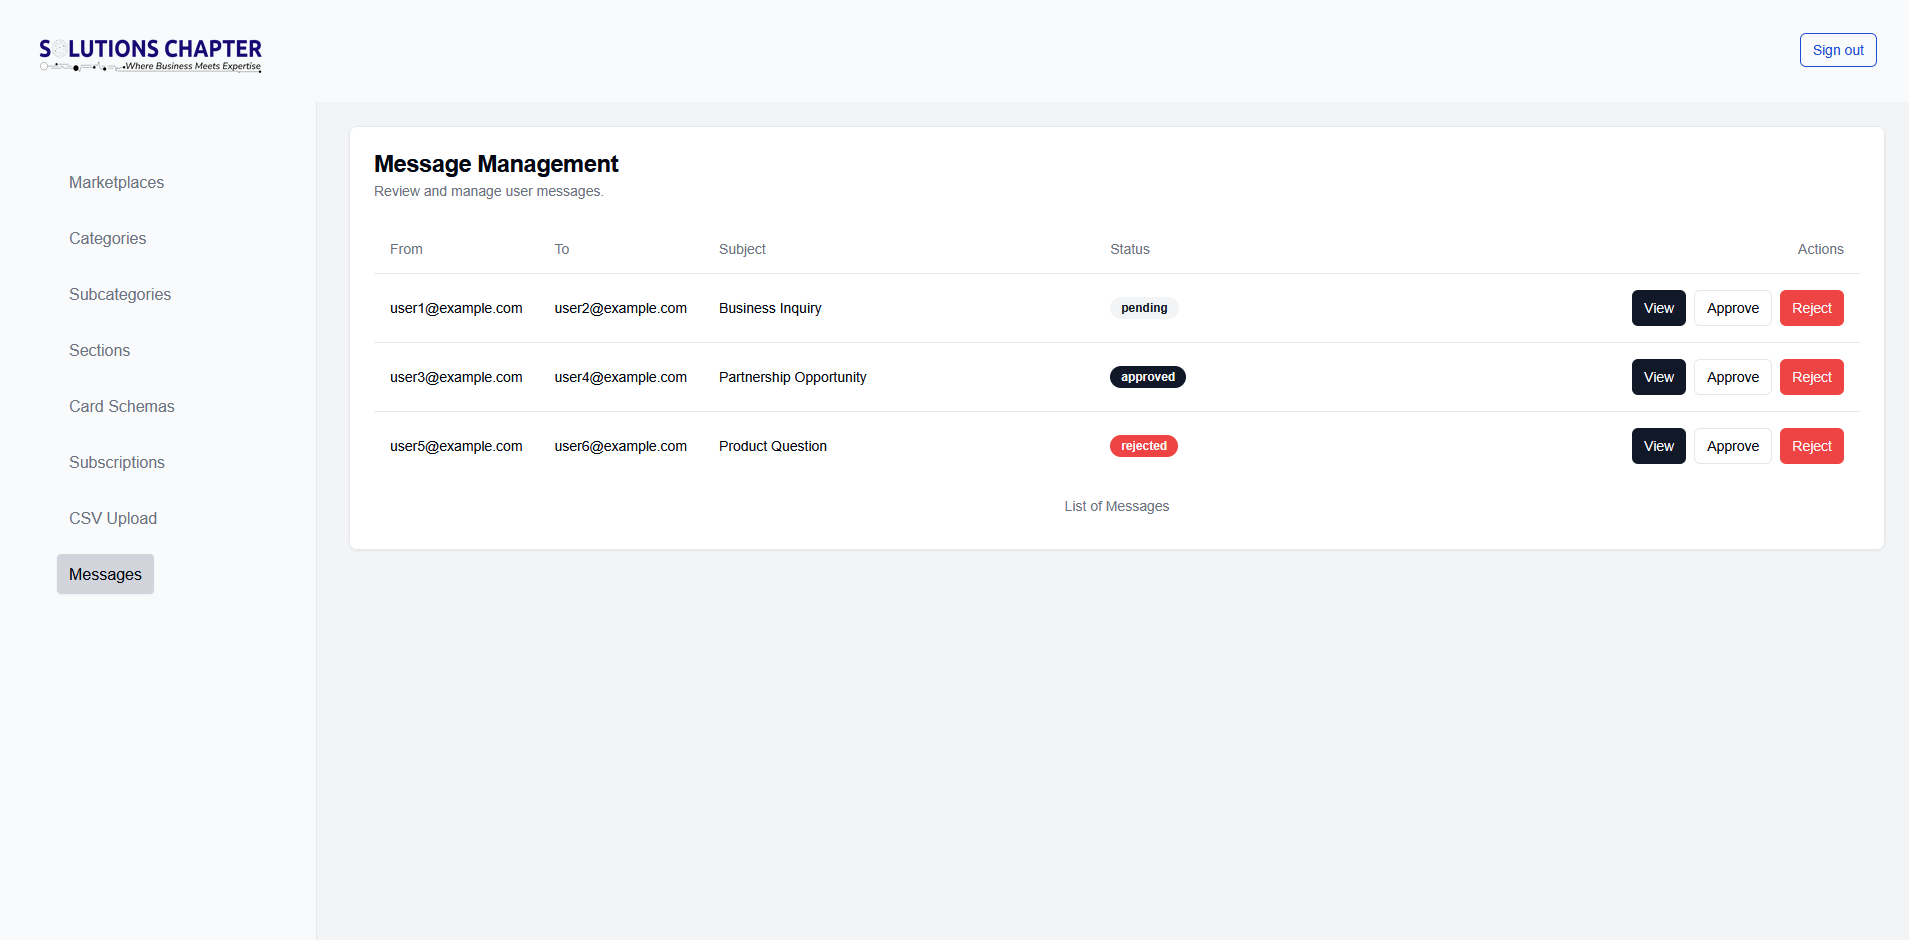
Task: Reject the Partnership Opportunity message
Action: click(1811, 377)
